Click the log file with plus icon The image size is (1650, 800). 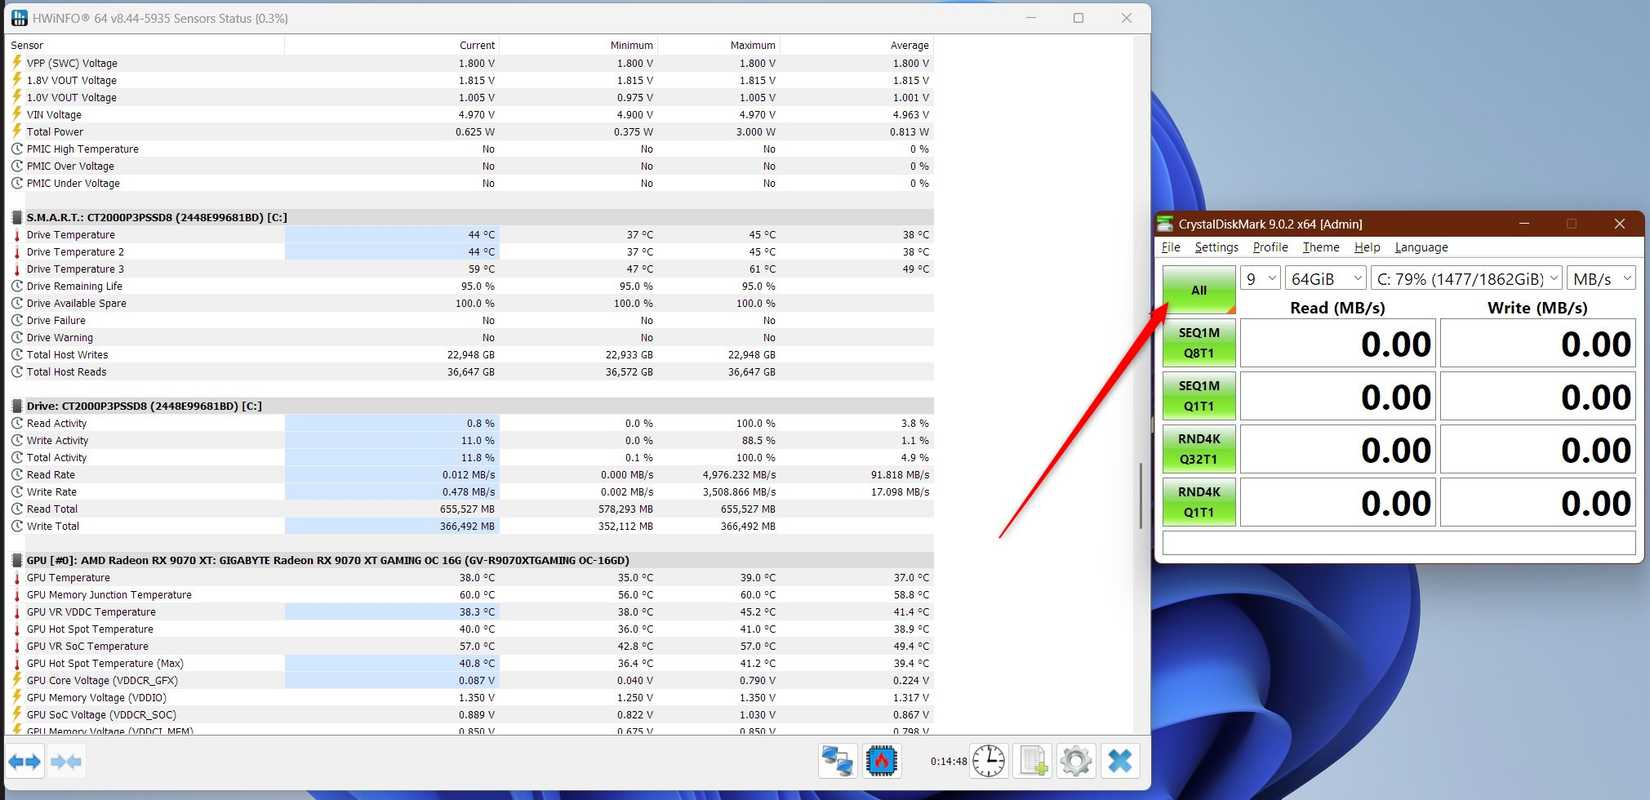click(1032, 761)
